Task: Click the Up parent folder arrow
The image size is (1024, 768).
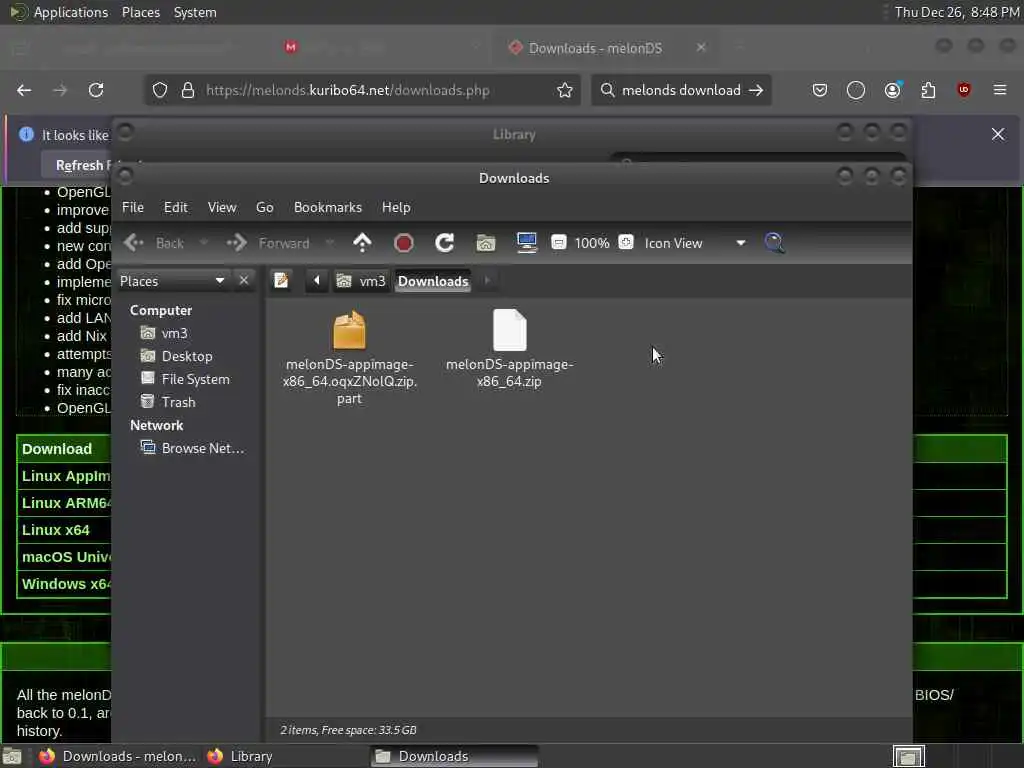Action: [362, 243]
